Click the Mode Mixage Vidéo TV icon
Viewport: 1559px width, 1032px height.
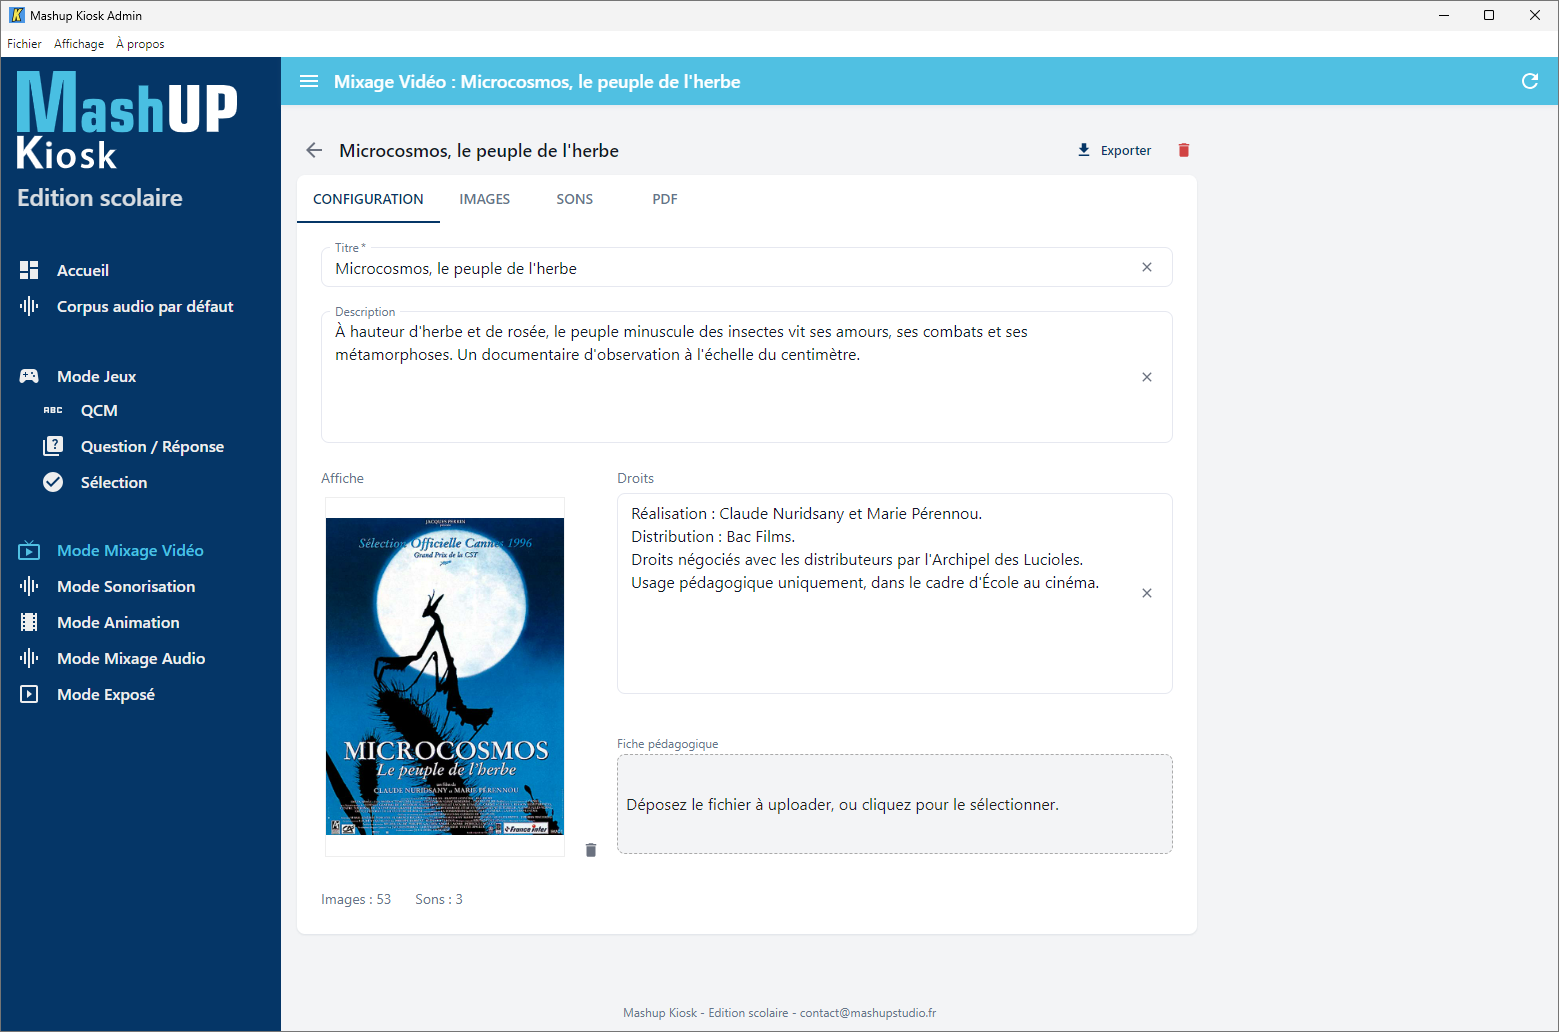click(x=29, y=550)
